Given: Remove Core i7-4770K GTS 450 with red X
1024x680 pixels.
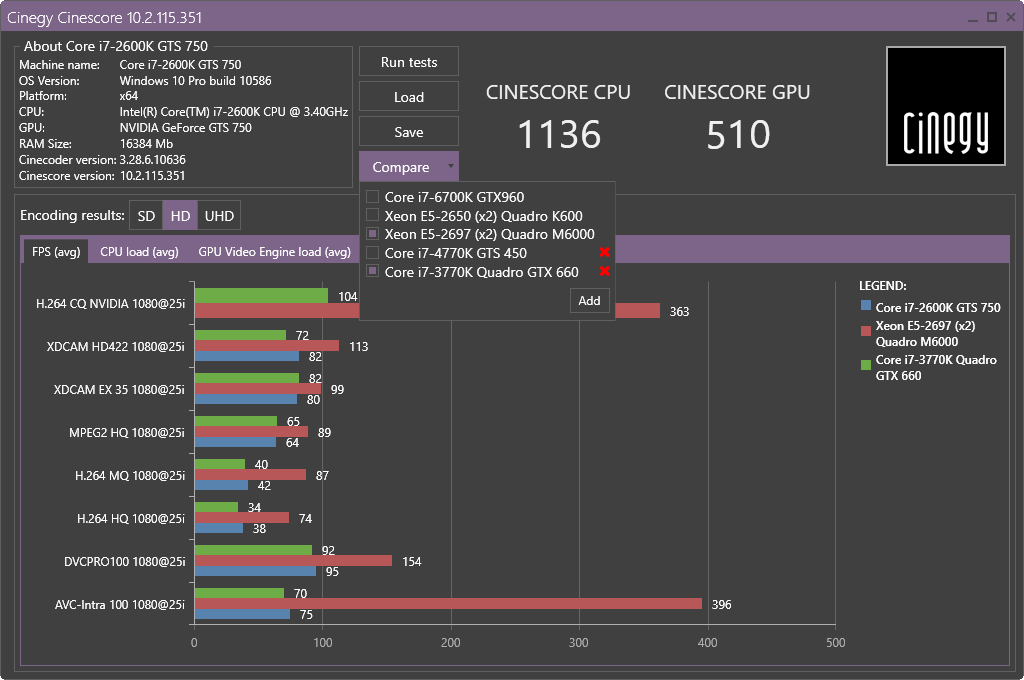Looking at the screenshot, I should coord(605,252).
